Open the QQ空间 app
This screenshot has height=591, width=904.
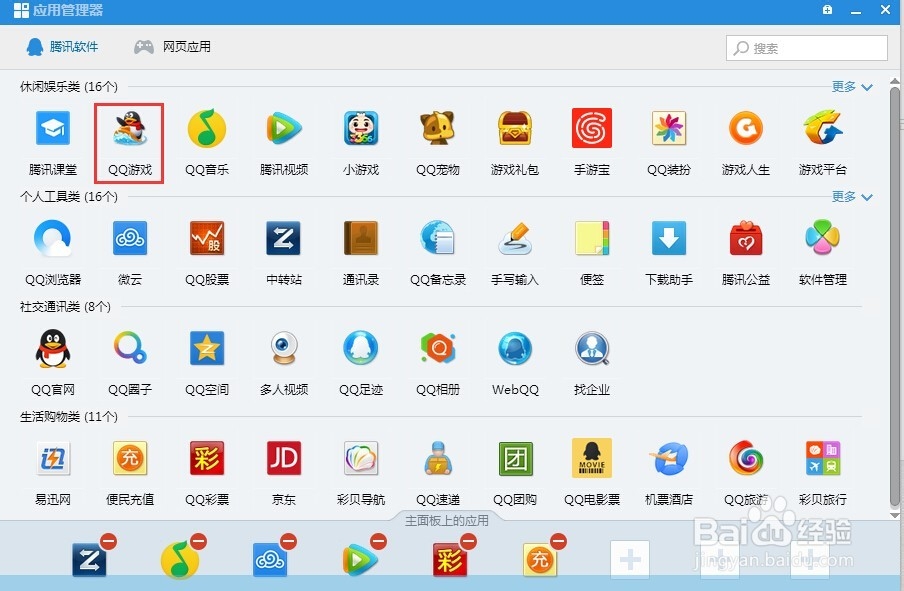[x=207, y=348]
